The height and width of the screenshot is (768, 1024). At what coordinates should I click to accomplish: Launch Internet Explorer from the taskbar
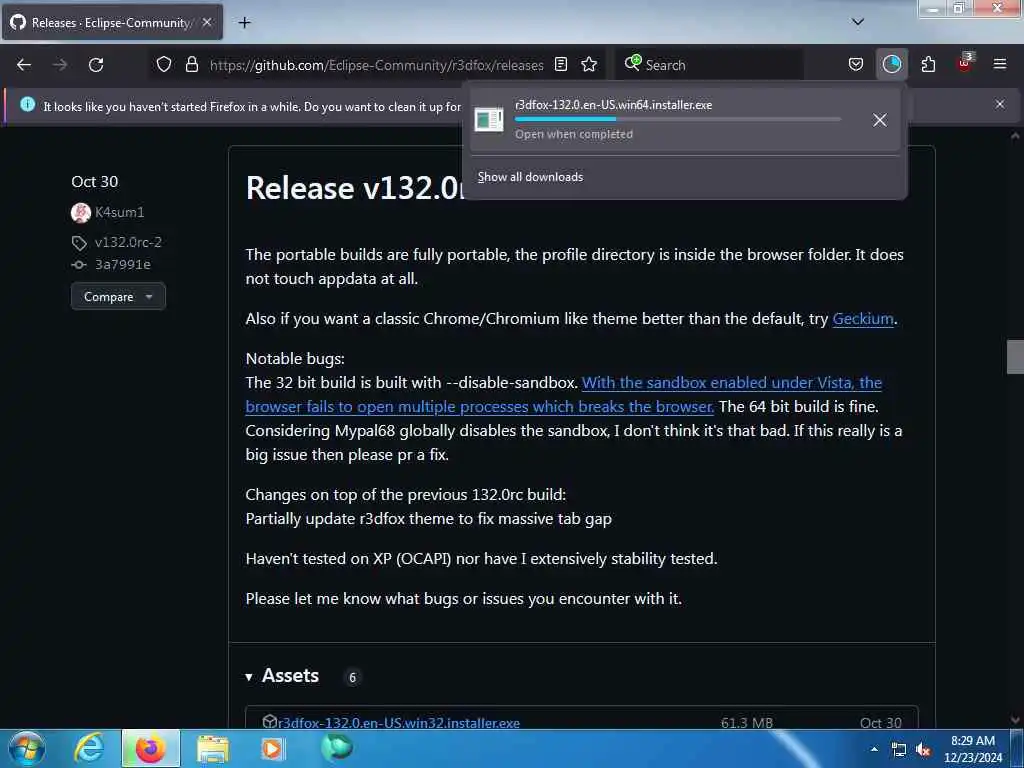(89, 748)
